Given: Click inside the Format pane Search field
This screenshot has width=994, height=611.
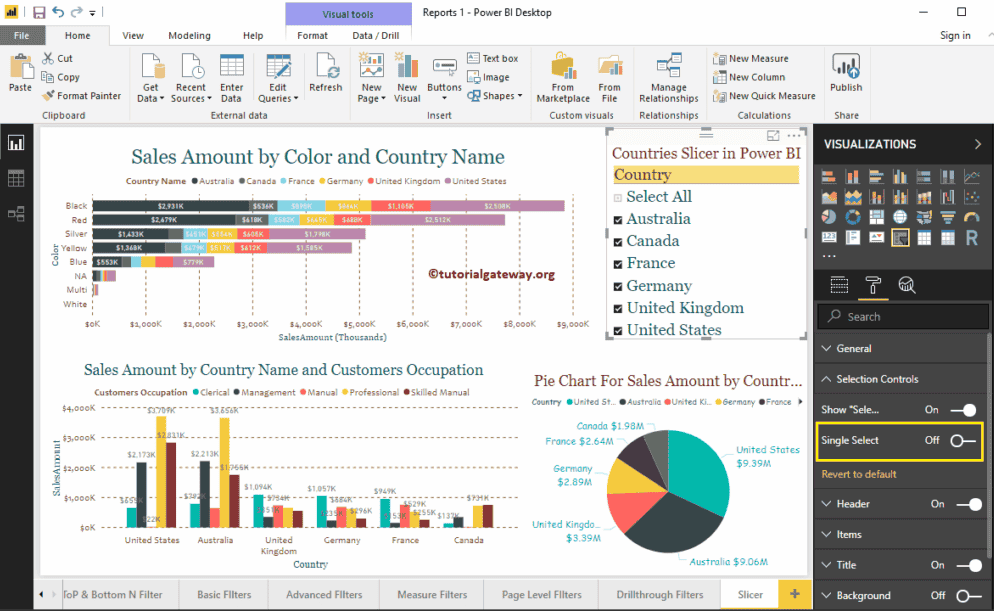Looking at the screenshot, I should click(900, 316).
